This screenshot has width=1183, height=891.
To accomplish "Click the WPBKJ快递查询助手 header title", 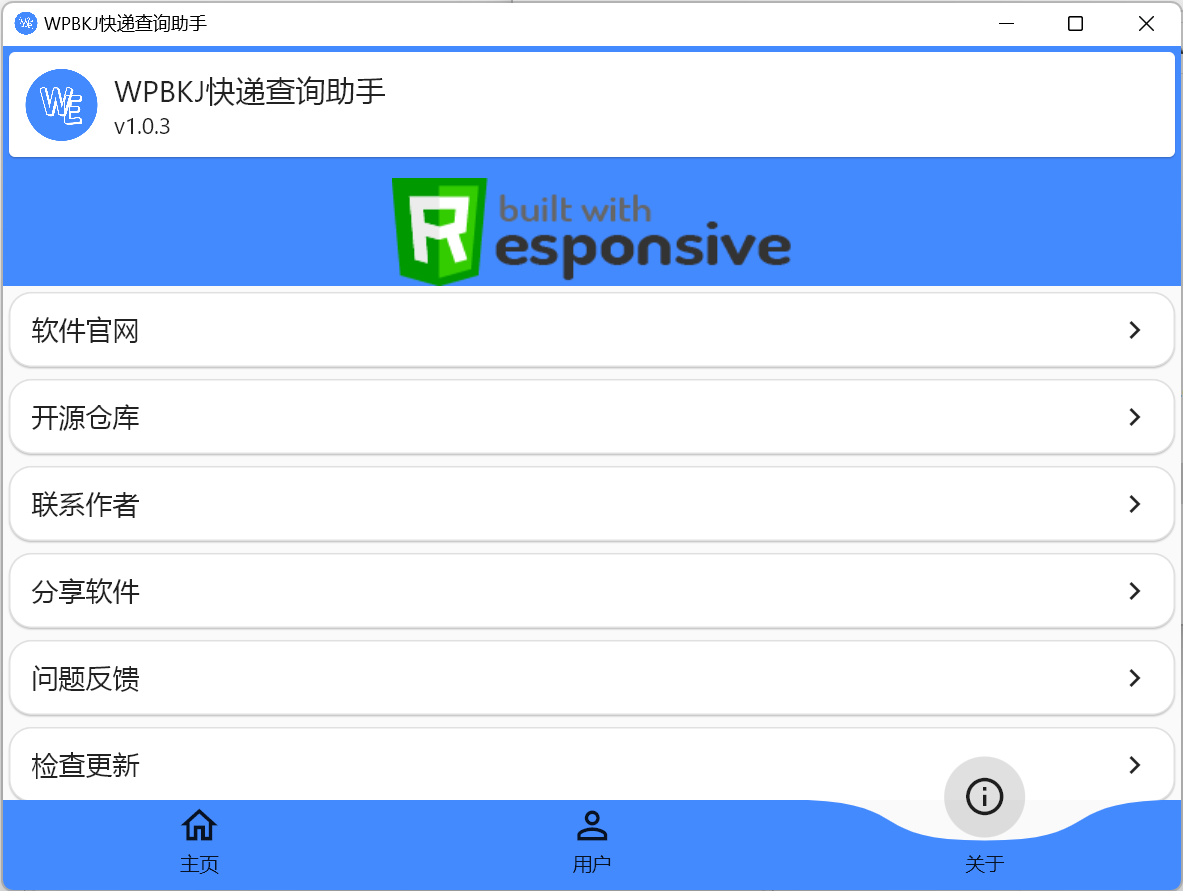I will pos(250,91).
